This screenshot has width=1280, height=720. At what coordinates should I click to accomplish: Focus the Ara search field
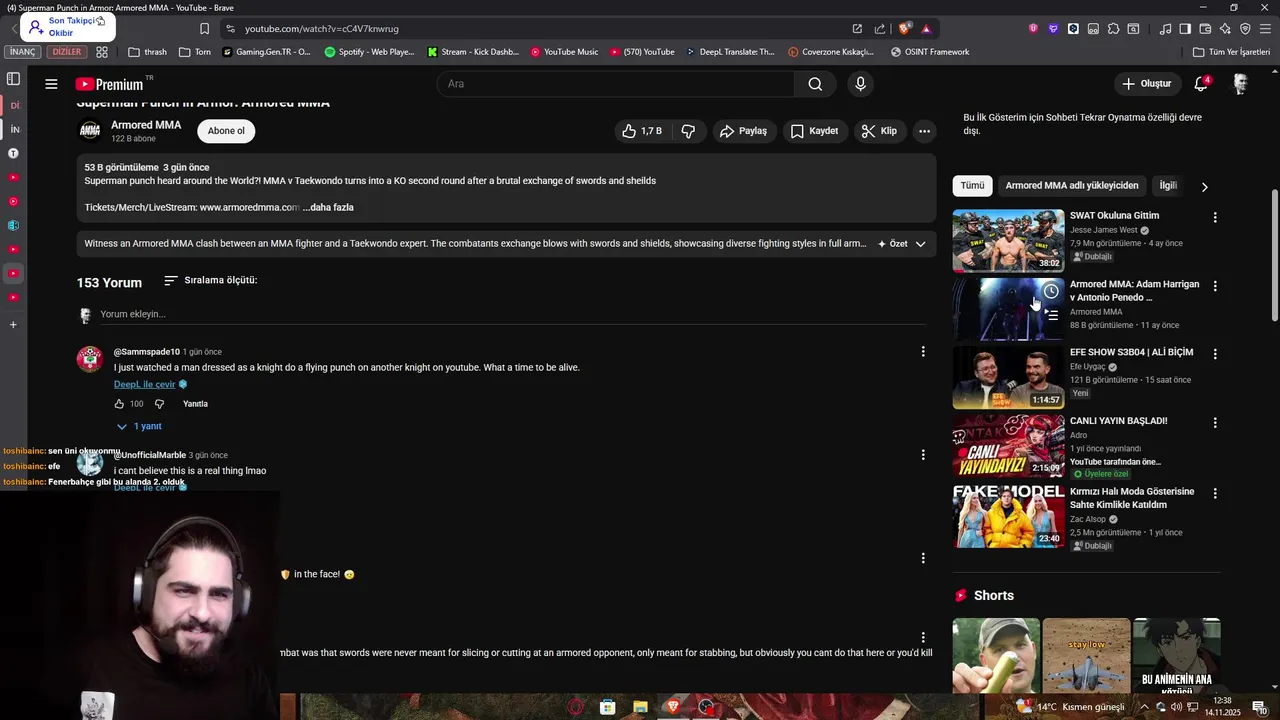click(x=616, y=84)
